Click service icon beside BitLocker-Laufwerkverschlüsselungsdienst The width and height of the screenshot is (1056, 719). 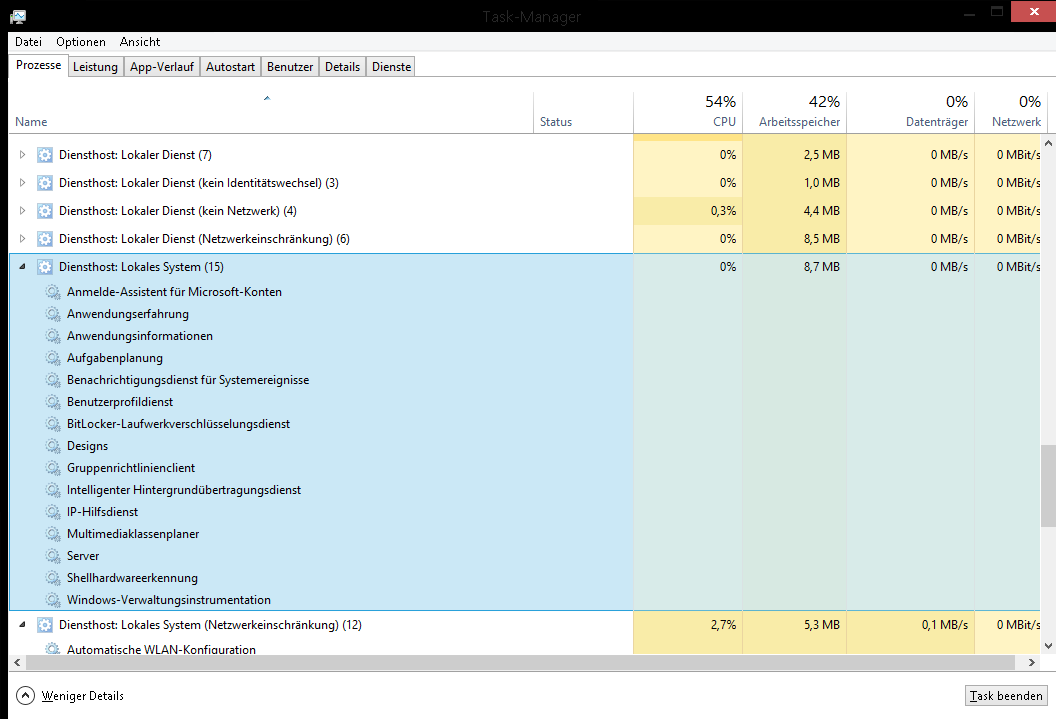coord(53,424)
